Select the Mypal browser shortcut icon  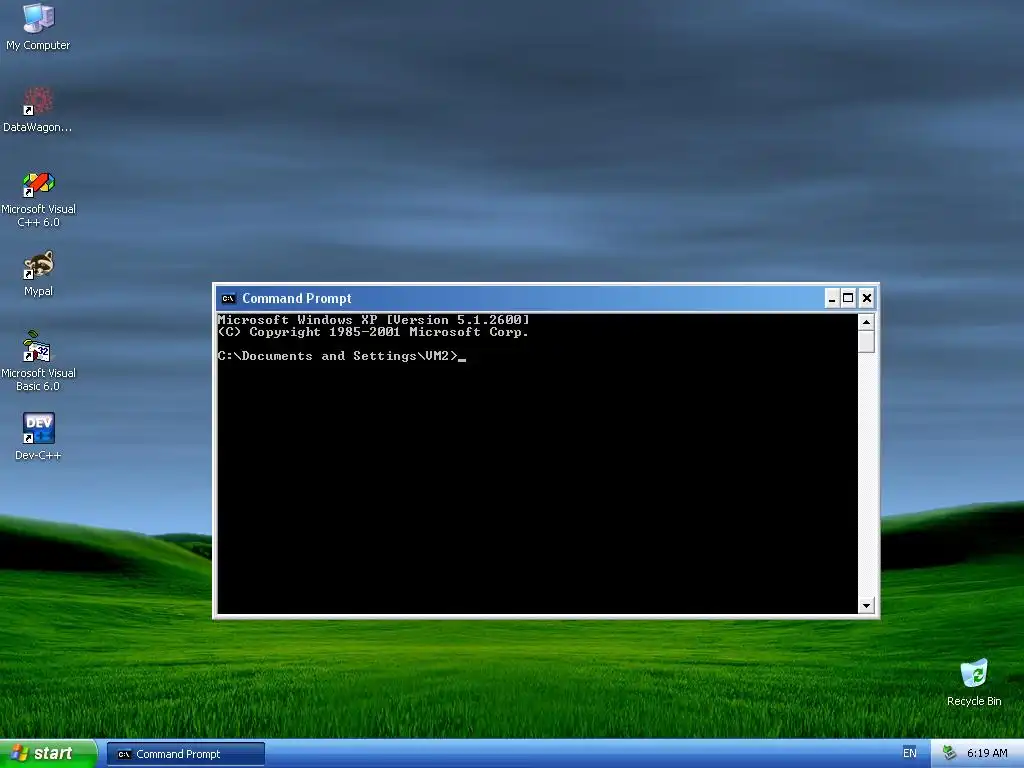(38, 274)
